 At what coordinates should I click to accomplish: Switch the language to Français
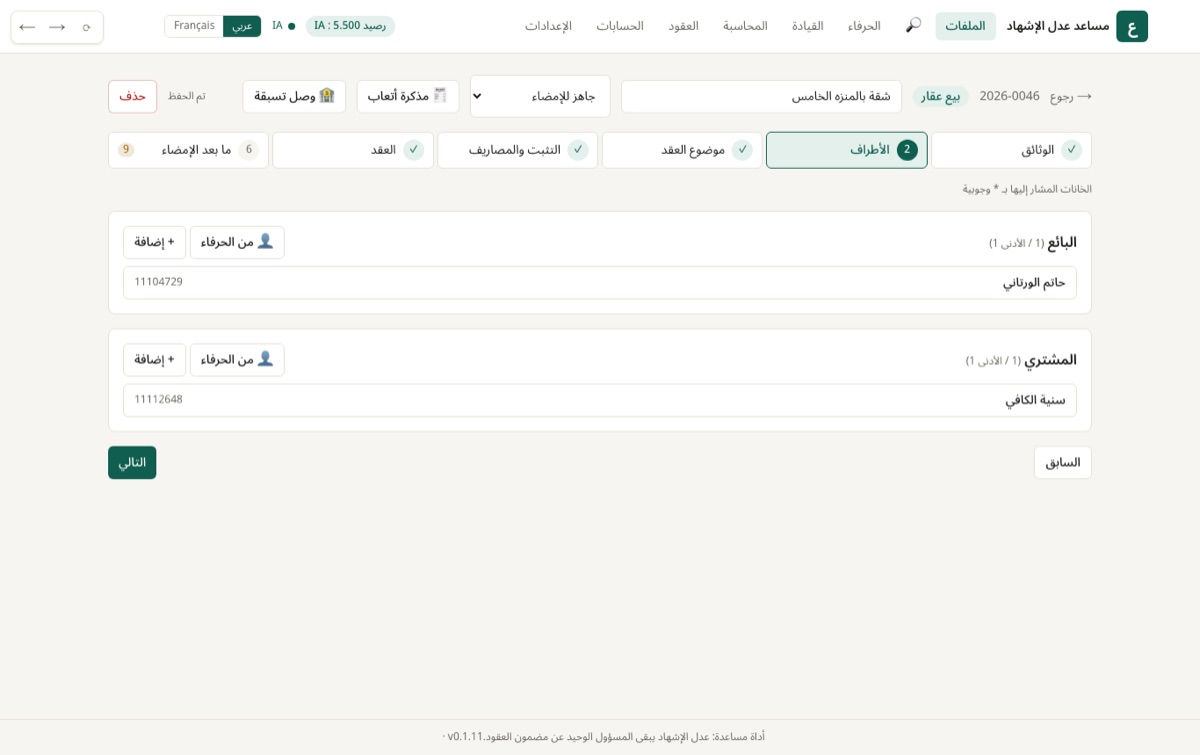coord(194,26)
